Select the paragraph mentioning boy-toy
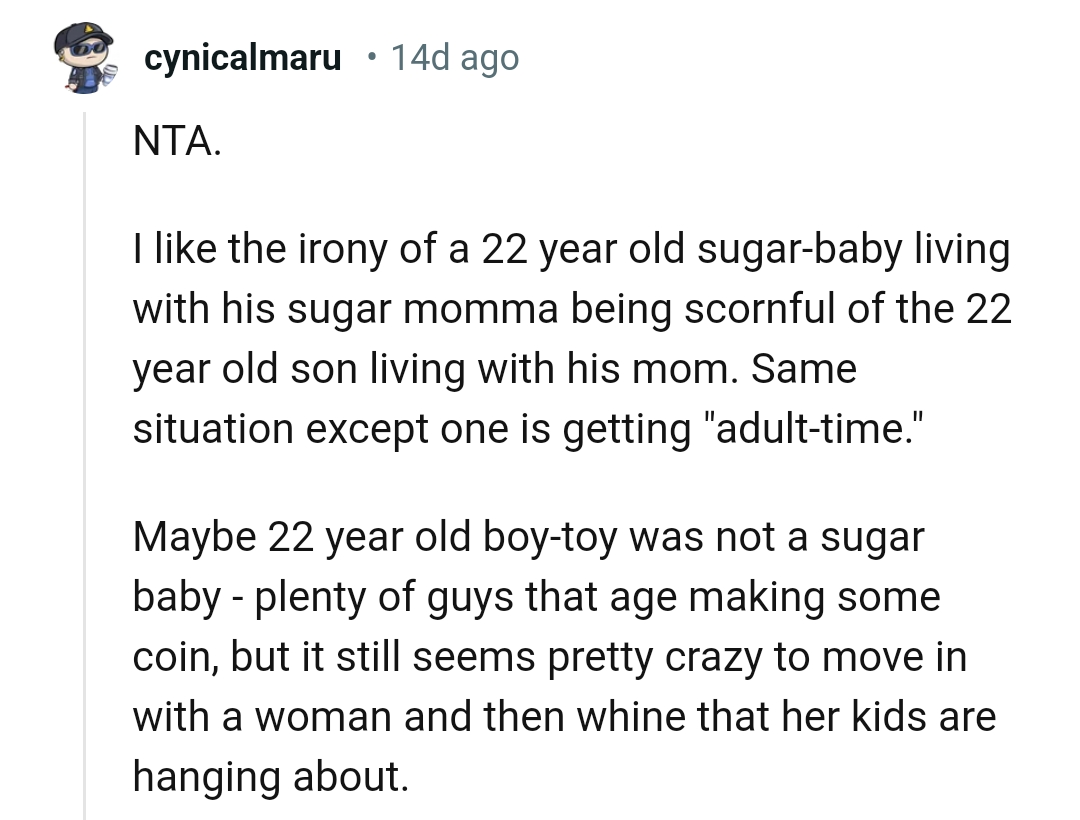The height and width of the screenshot is (820, 1080). (560, 655)
